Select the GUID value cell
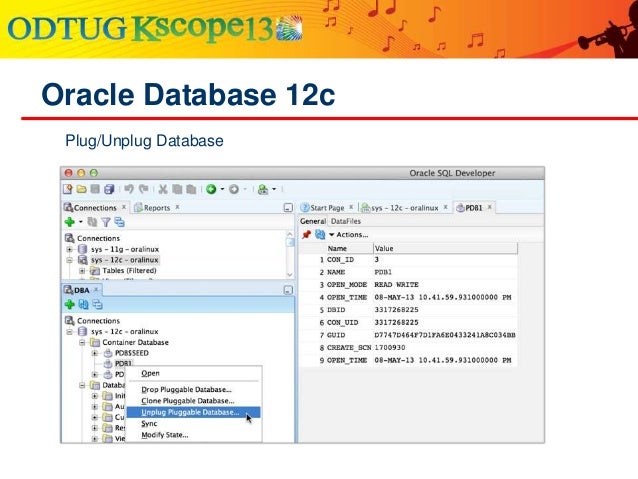This screenshot has width=638, height=479. 445,335
